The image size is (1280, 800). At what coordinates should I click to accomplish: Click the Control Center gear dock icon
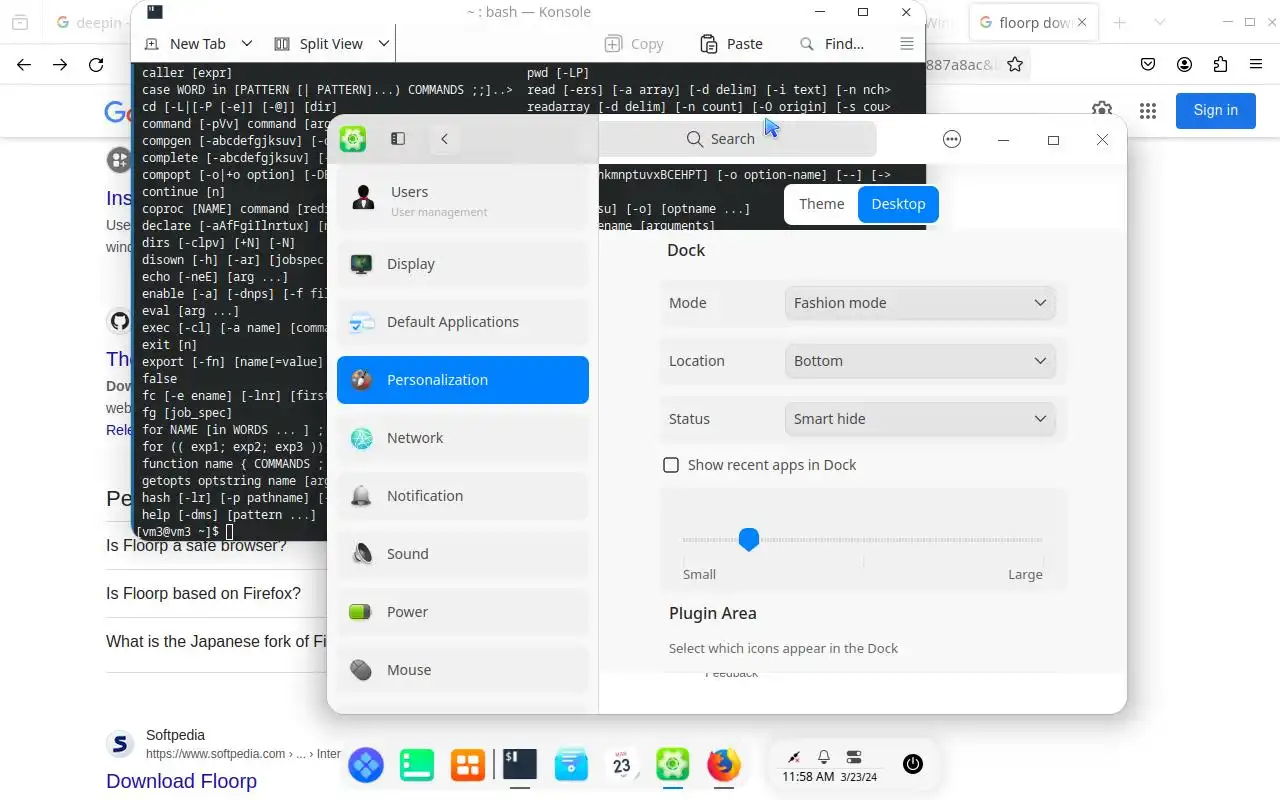(x=673, y=765)
